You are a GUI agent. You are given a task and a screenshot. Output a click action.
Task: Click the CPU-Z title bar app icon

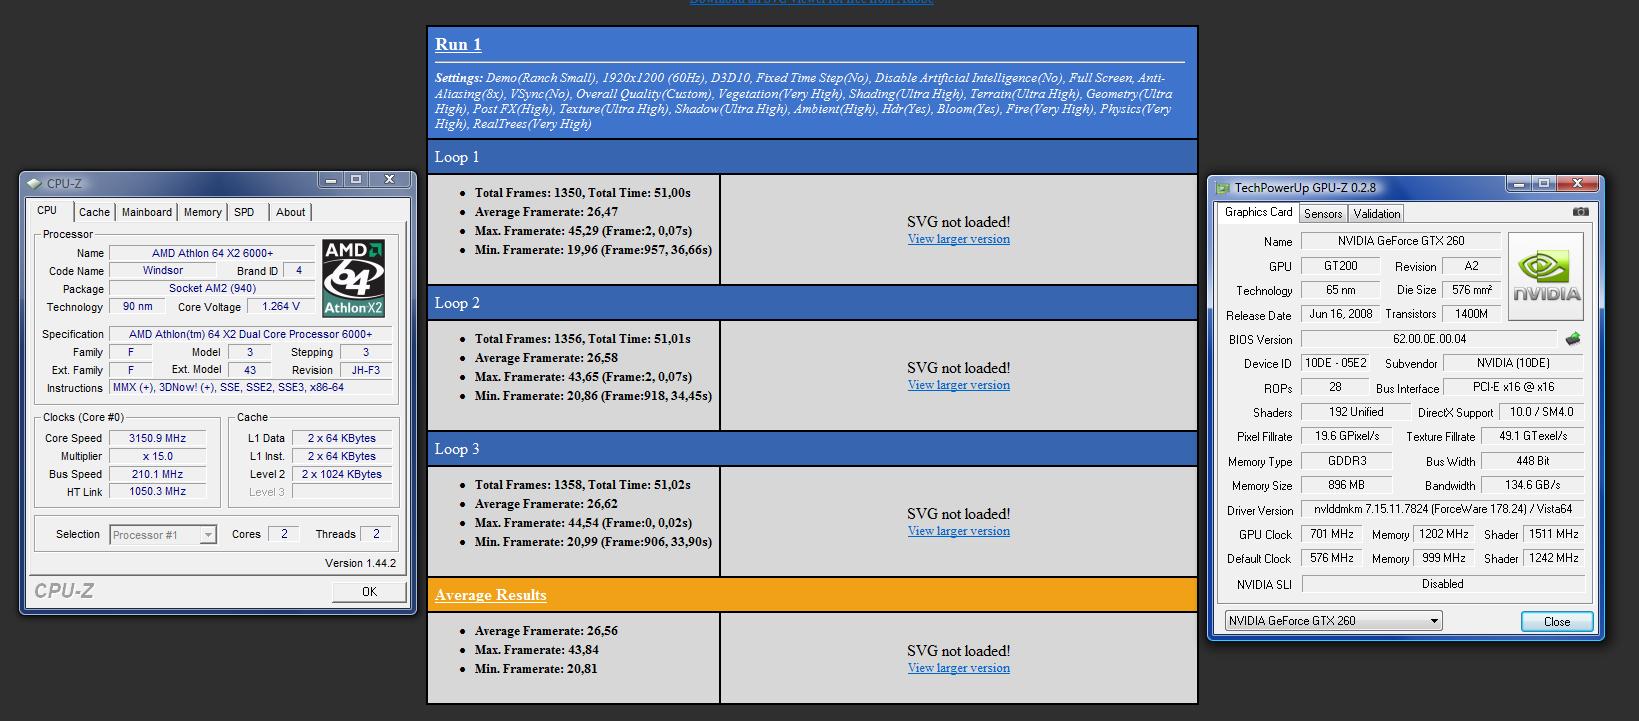coord(33,183)
